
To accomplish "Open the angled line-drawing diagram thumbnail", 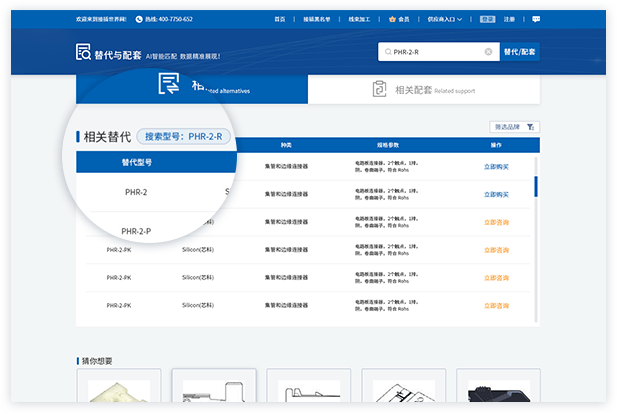I will click(404, 391).
